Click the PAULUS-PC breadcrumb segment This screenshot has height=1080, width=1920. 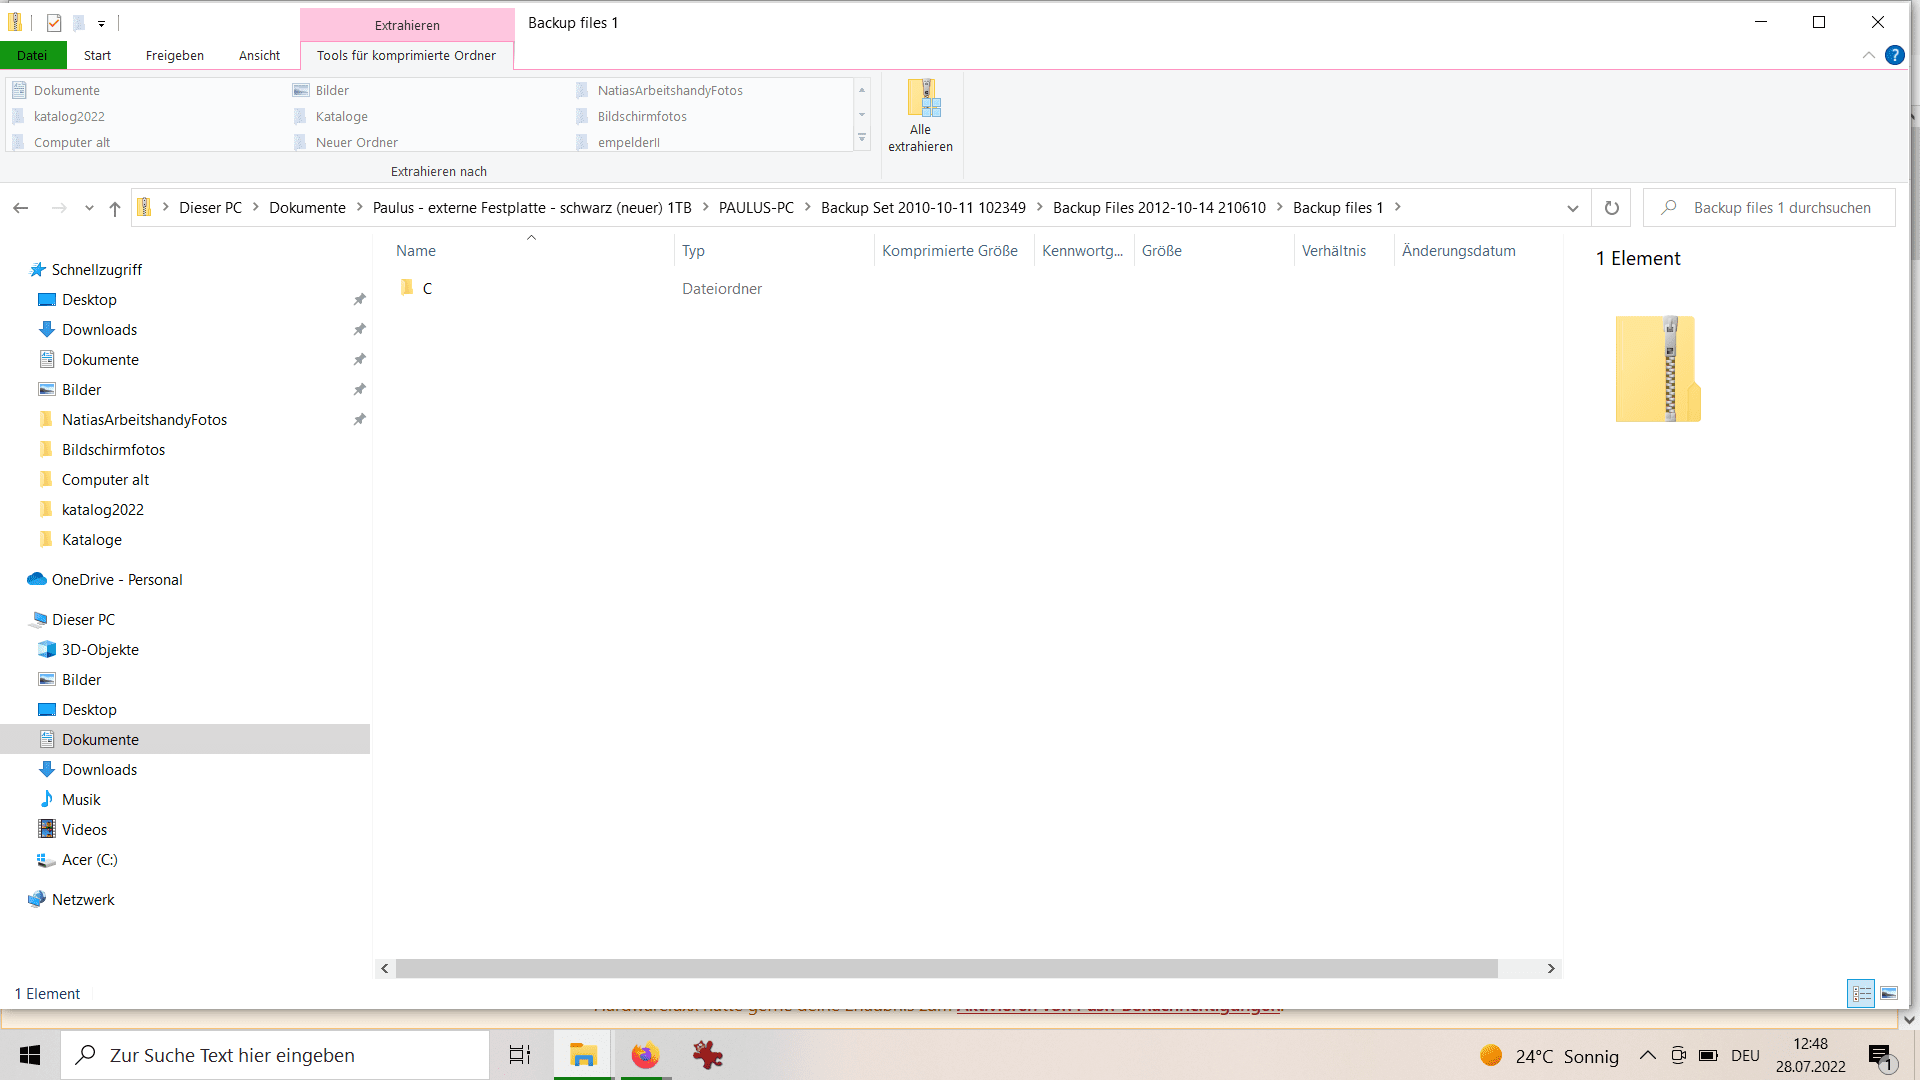[x=756, y=208]
